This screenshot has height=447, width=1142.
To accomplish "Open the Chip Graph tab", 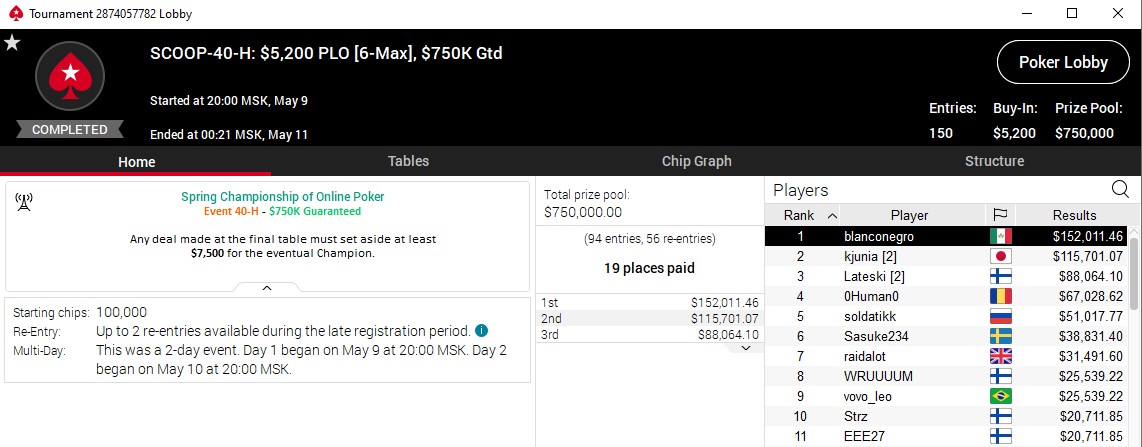I will click(696, 161).
